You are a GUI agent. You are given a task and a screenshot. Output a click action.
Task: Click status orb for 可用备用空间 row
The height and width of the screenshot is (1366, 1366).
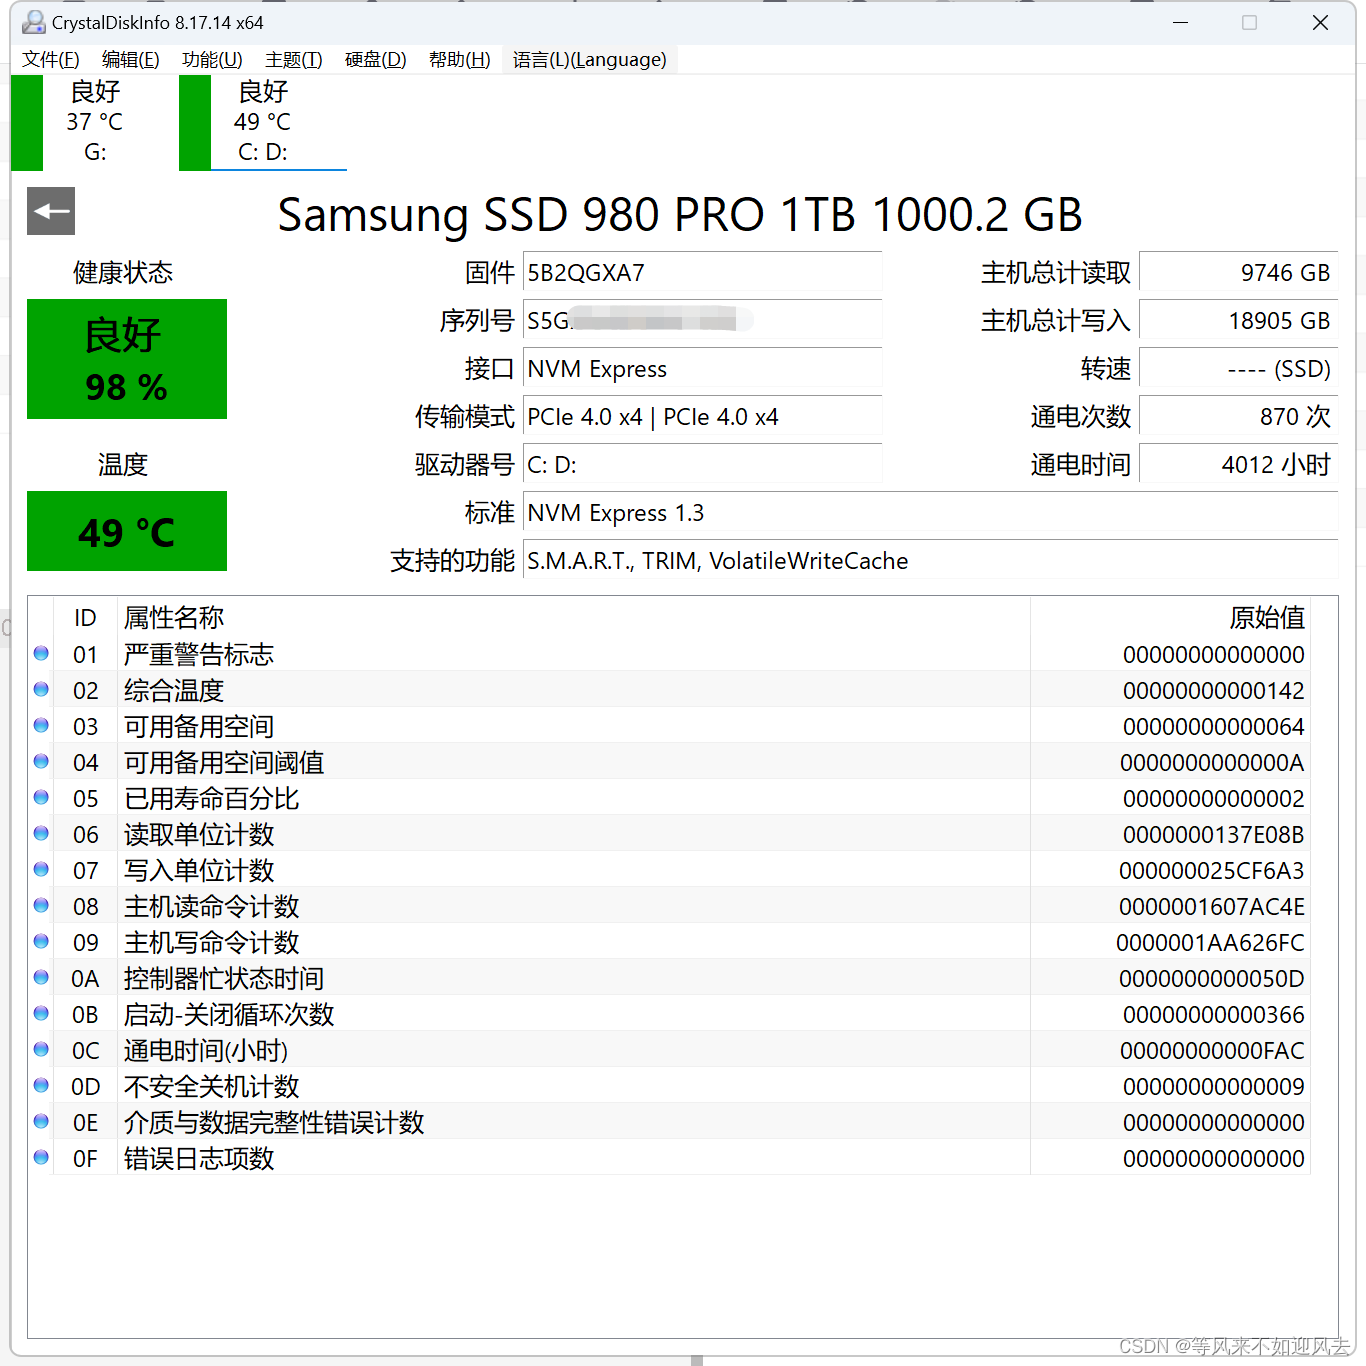pyautogui.click(x=41, y=725)
